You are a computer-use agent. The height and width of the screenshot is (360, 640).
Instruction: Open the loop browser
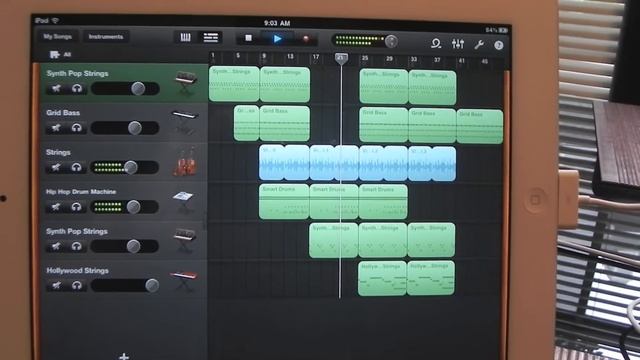(x=436, y=43)
